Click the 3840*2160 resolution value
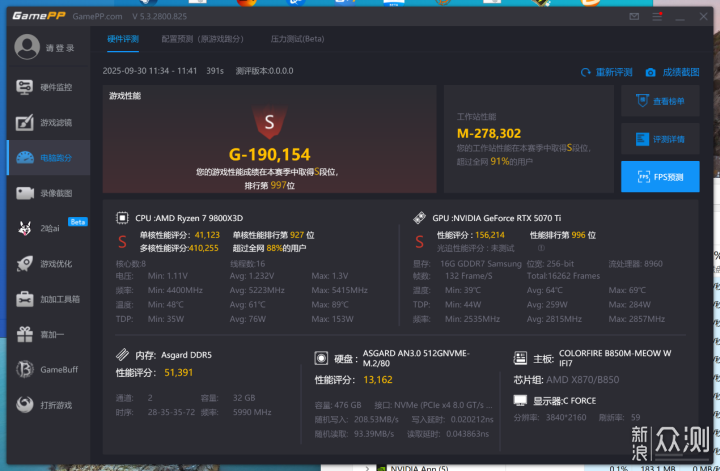 coord(566,417)
